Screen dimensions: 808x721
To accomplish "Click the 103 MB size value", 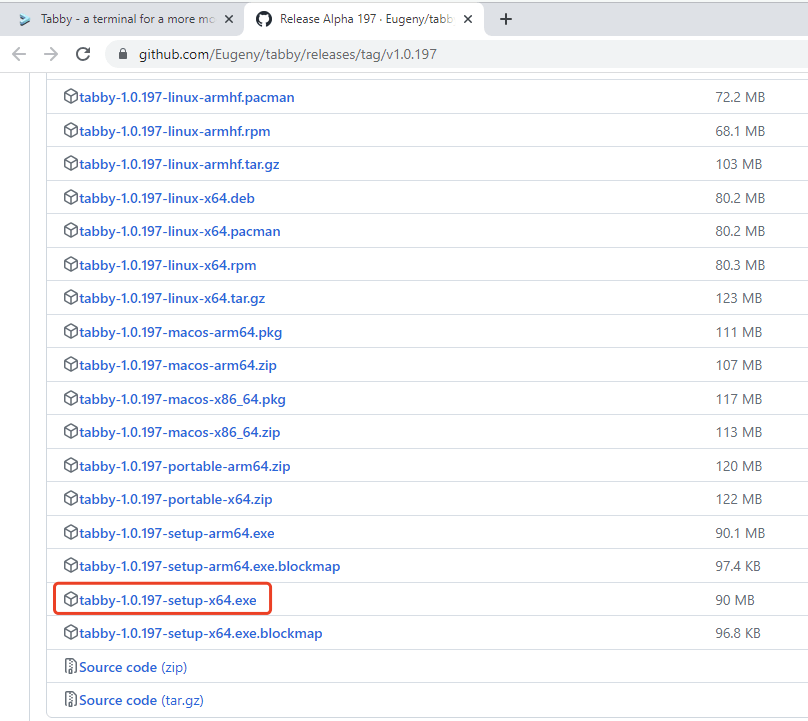I will pyautogui.click(x=738, y=164).
